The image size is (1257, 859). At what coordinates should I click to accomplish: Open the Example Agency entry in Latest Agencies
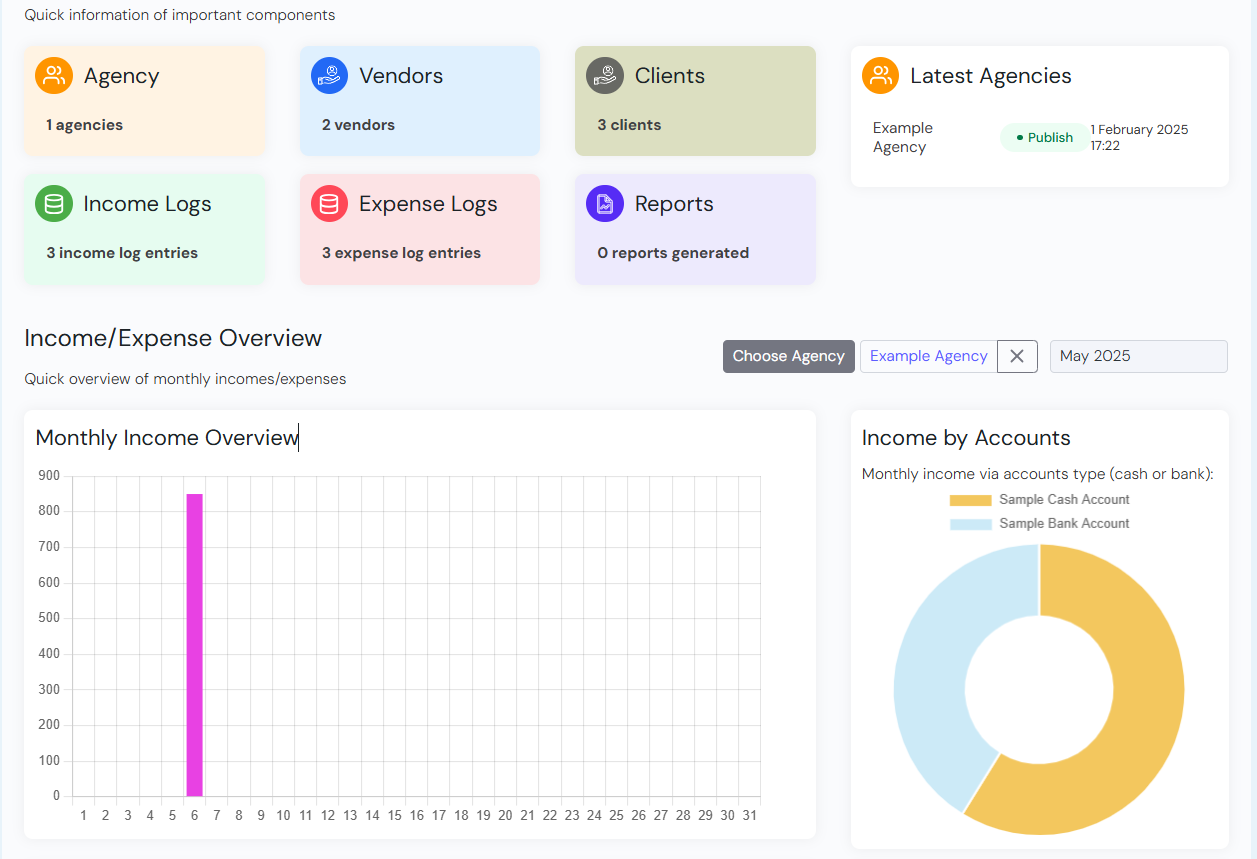point(902,138)
